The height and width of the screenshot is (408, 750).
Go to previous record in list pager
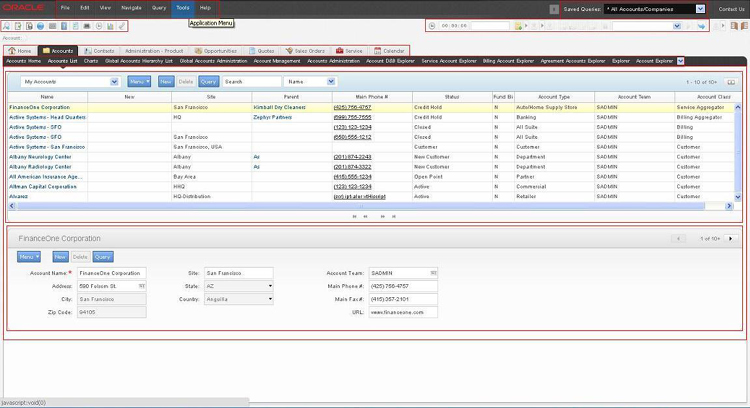pos(365,217)
